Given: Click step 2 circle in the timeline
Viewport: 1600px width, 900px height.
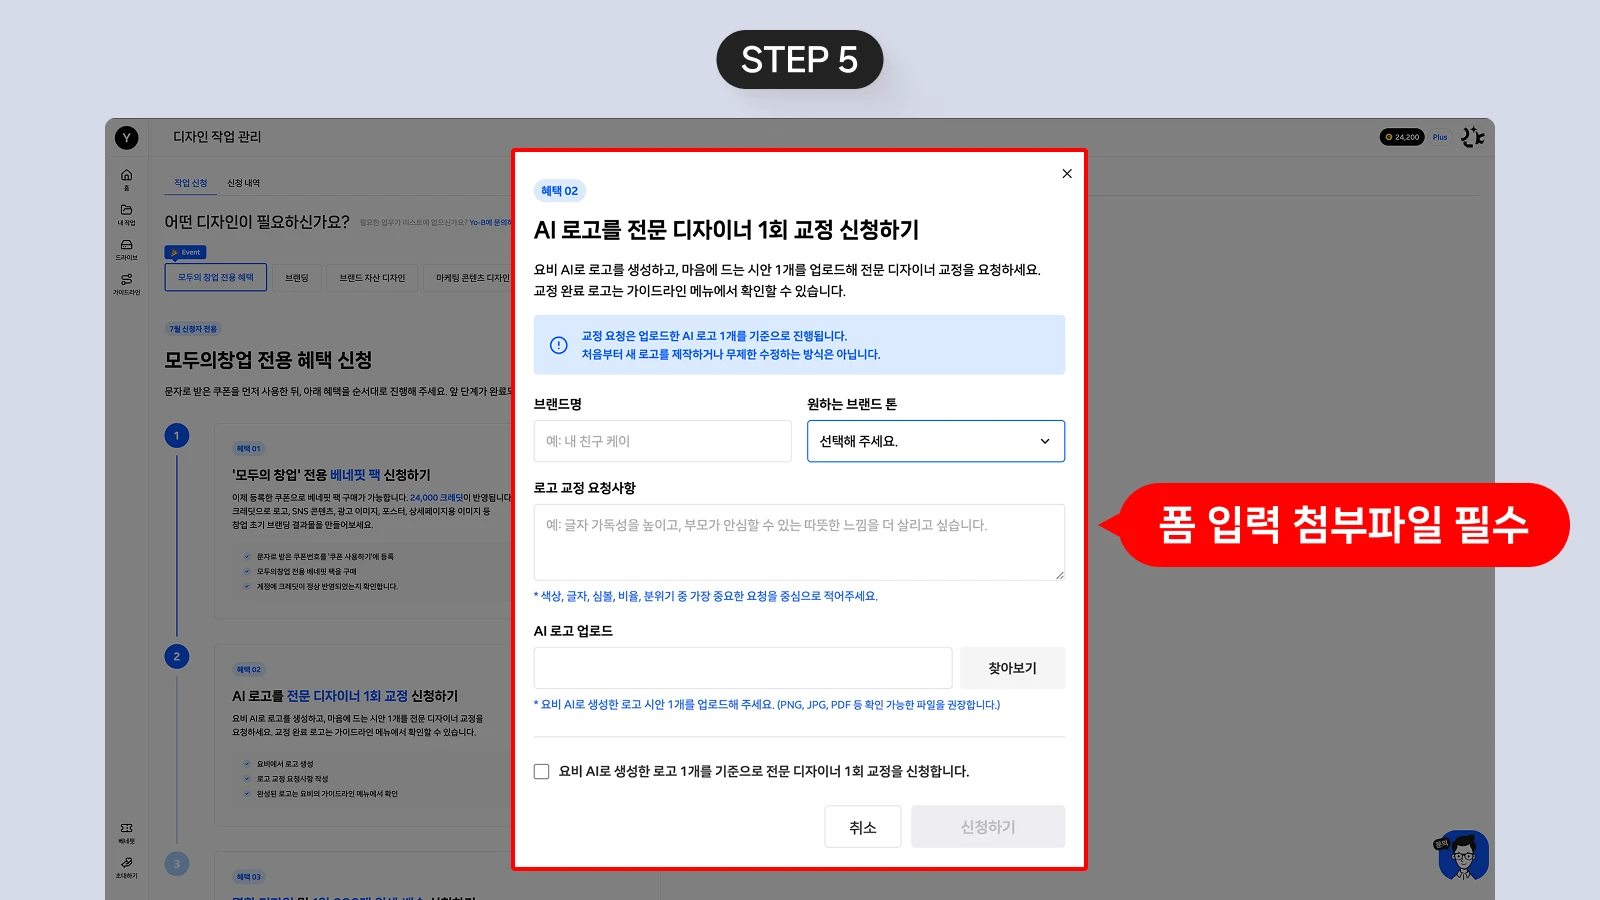Looking at the screenshot, I should pyautogui.click(x=177, y=657).
